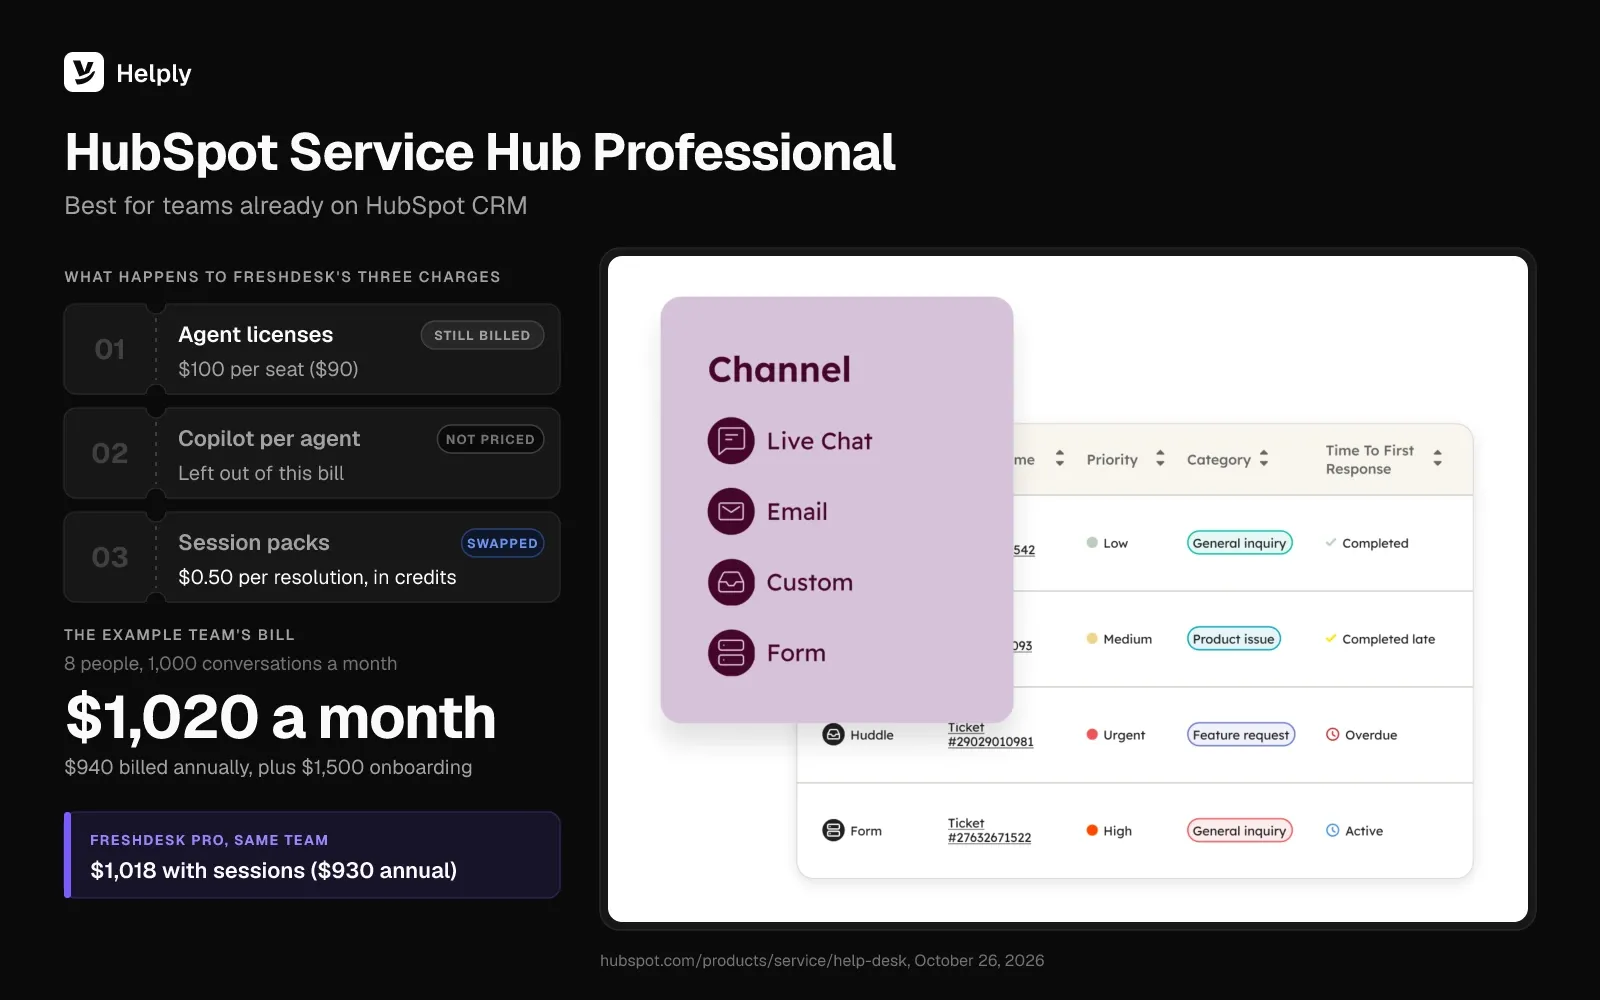Click the Helply logo icon
The height and width of the screenshot is (1000, 1600).
(84, 72)
